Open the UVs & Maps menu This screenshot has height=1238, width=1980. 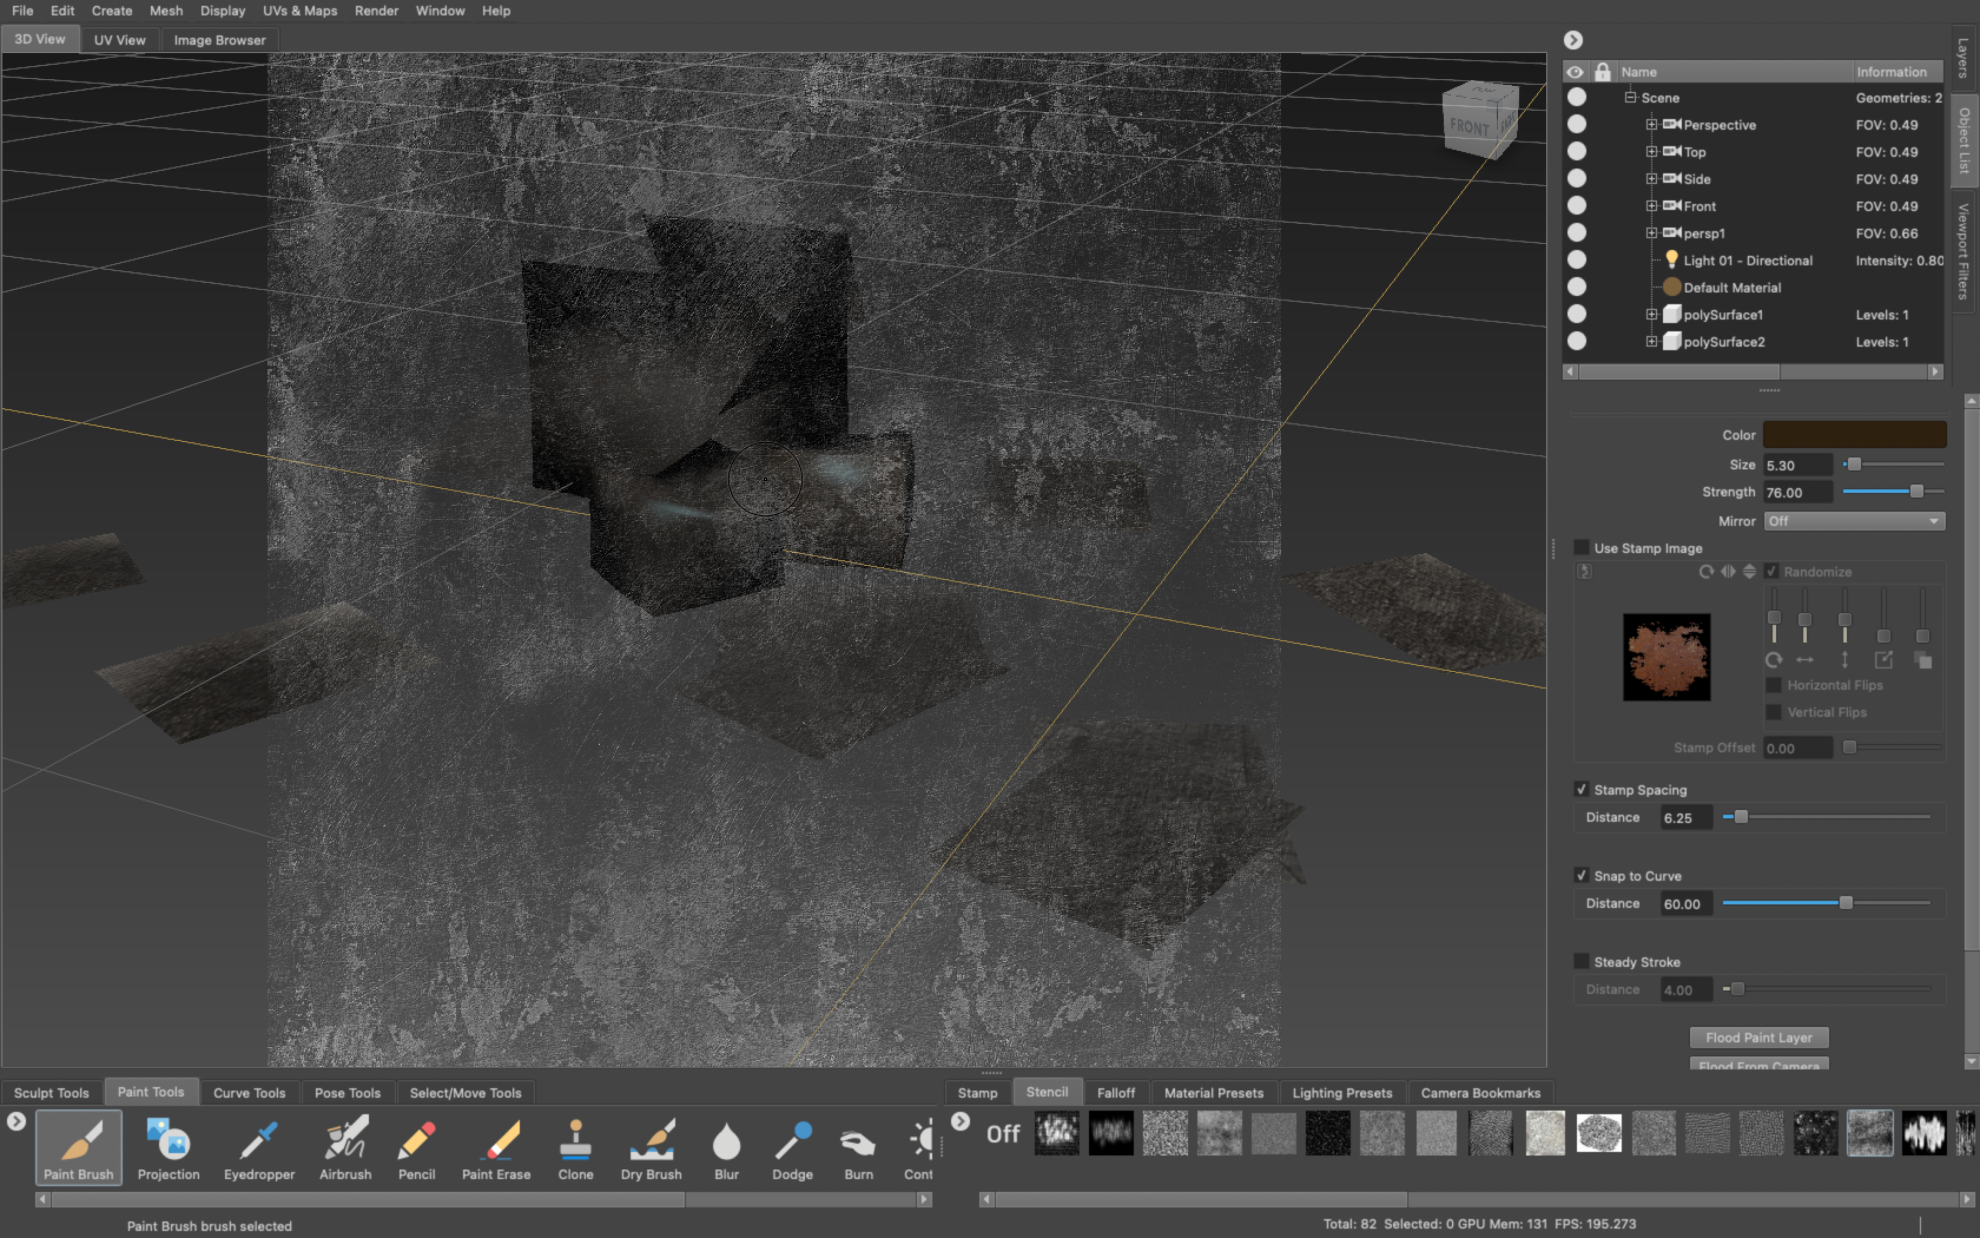coord(300,11)
